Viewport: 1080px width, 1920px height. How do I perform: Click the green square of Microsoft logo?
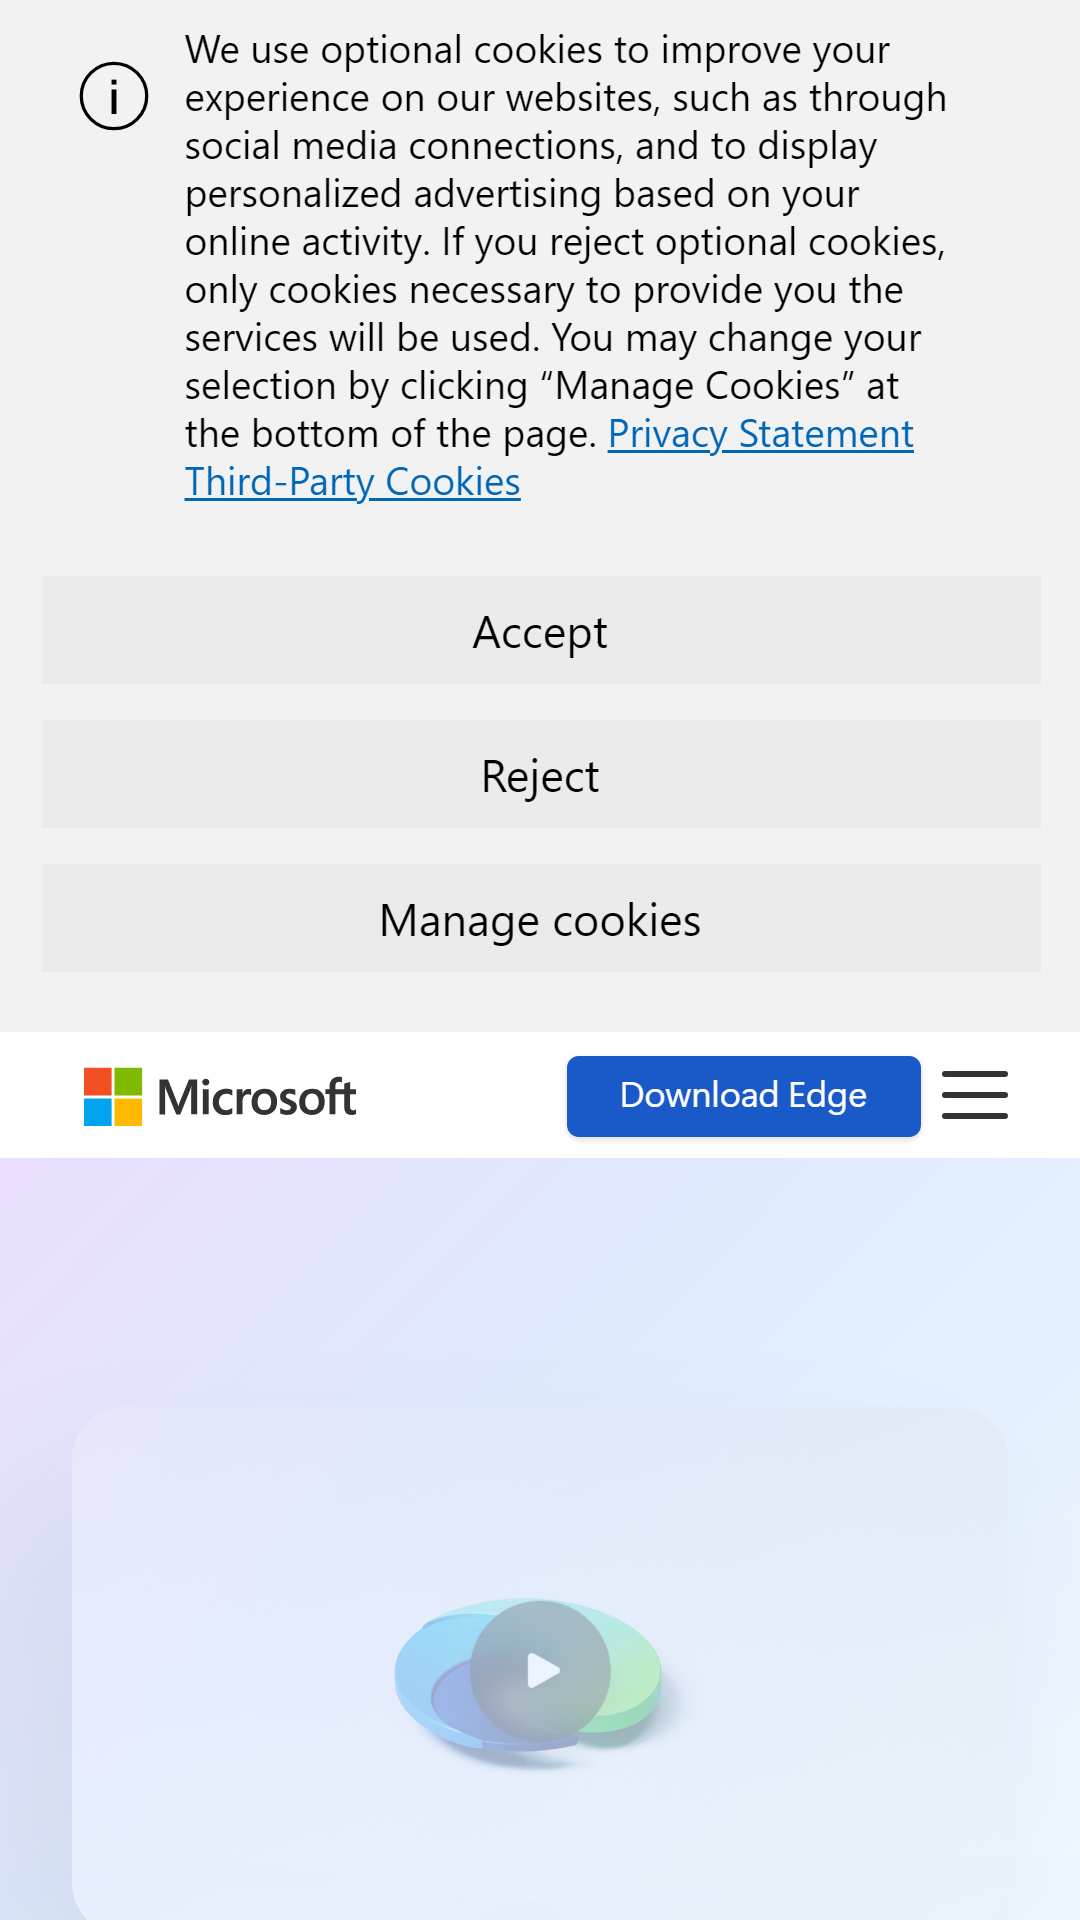pyautogui.click(x=128, y=1082)
